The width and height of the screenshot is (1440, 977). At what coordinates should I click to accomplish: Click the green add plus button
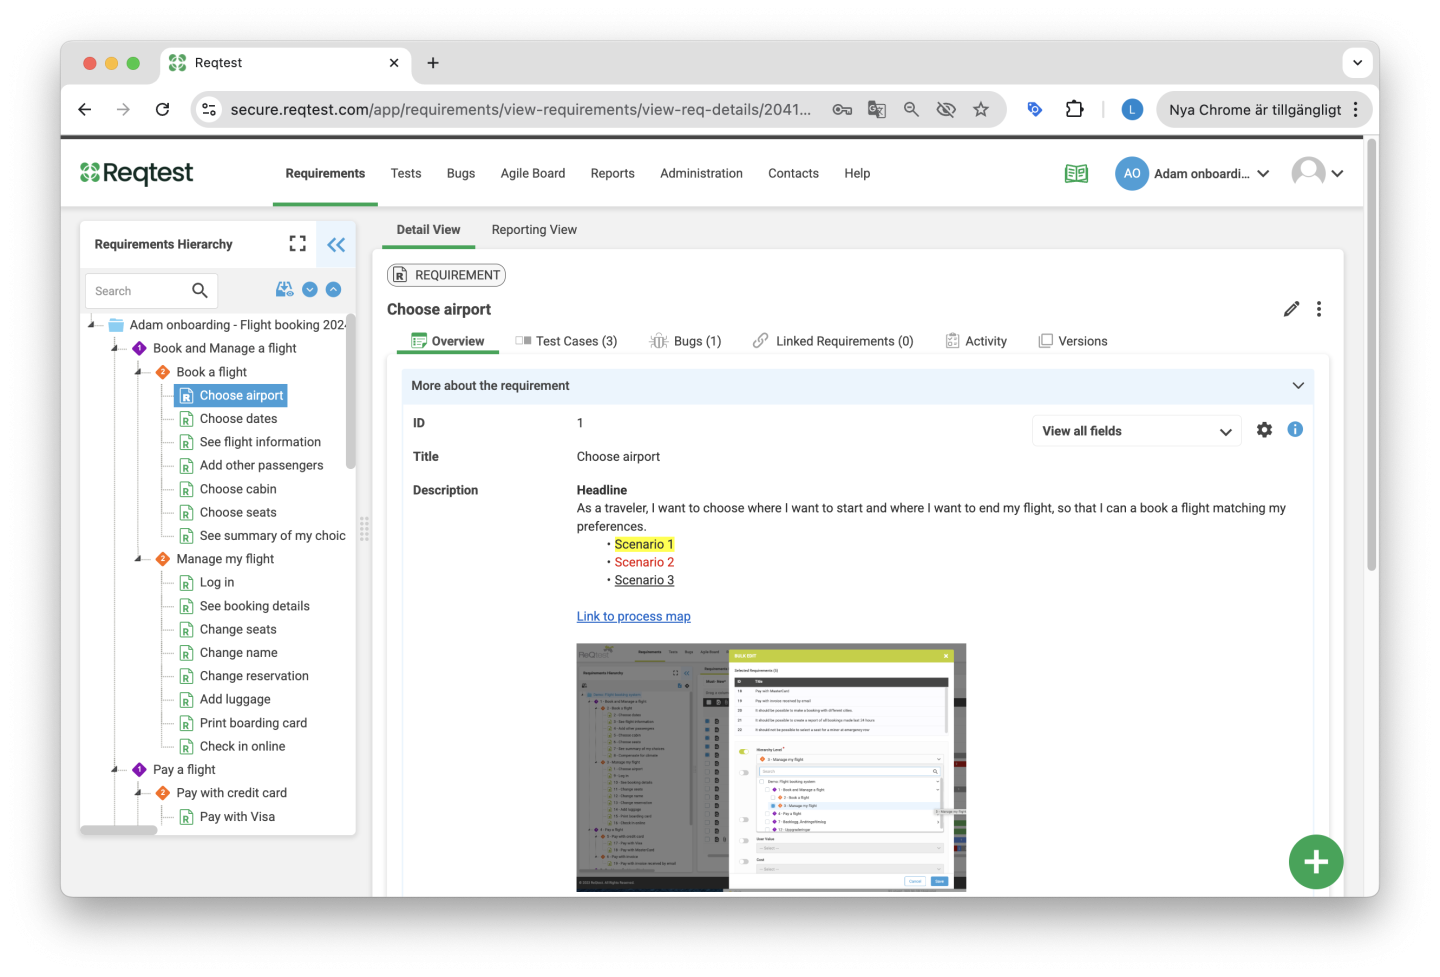(x=1316, y=862)
